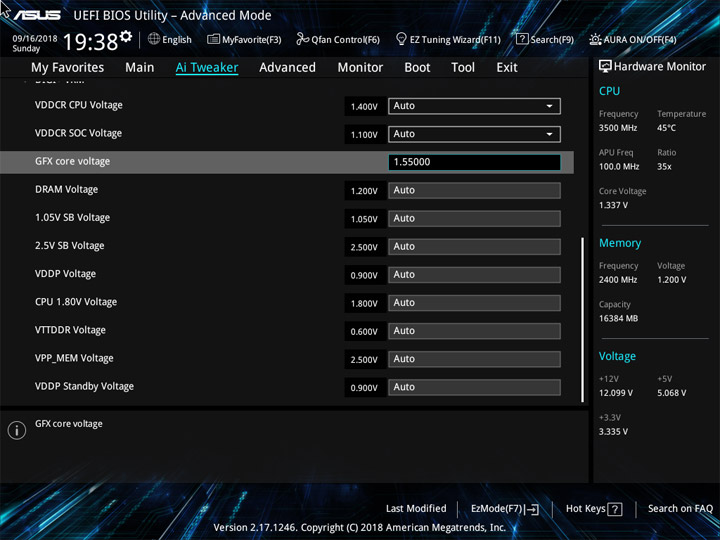Click the settings list scrollbar
The height and width of the screenshot is (540, 720).
coord(582,319)
